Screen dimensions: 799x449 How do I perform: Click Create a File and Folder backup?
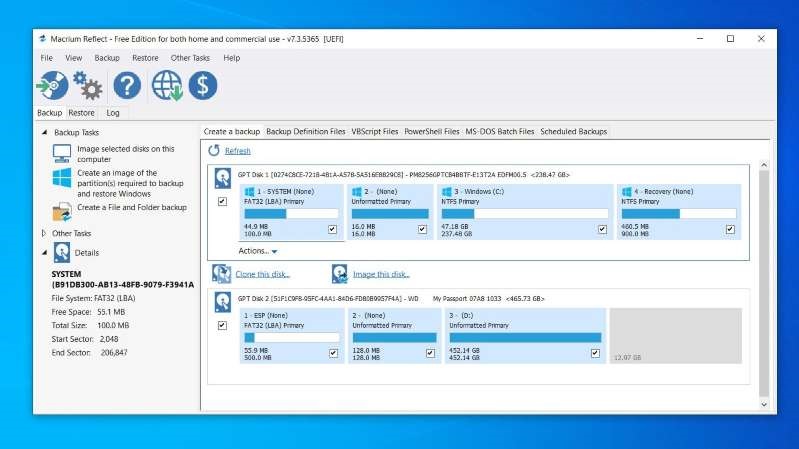132,207
